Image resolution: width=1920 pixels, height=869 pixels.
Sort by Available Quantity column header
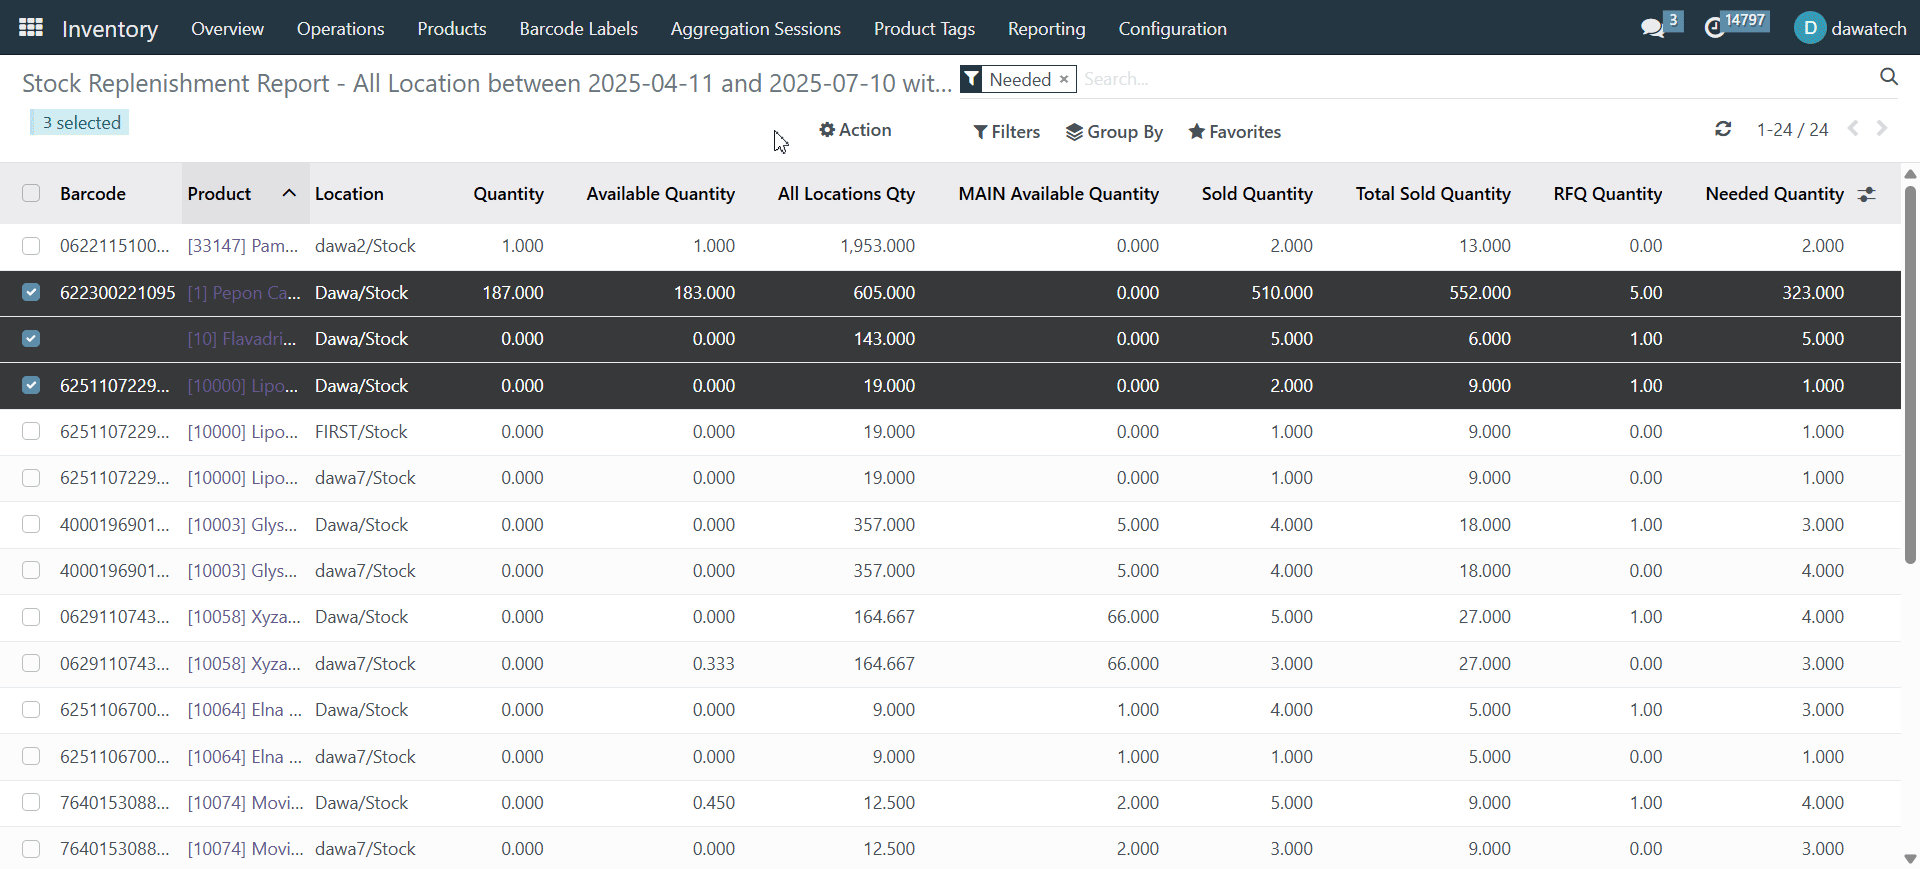pos(660,194)
